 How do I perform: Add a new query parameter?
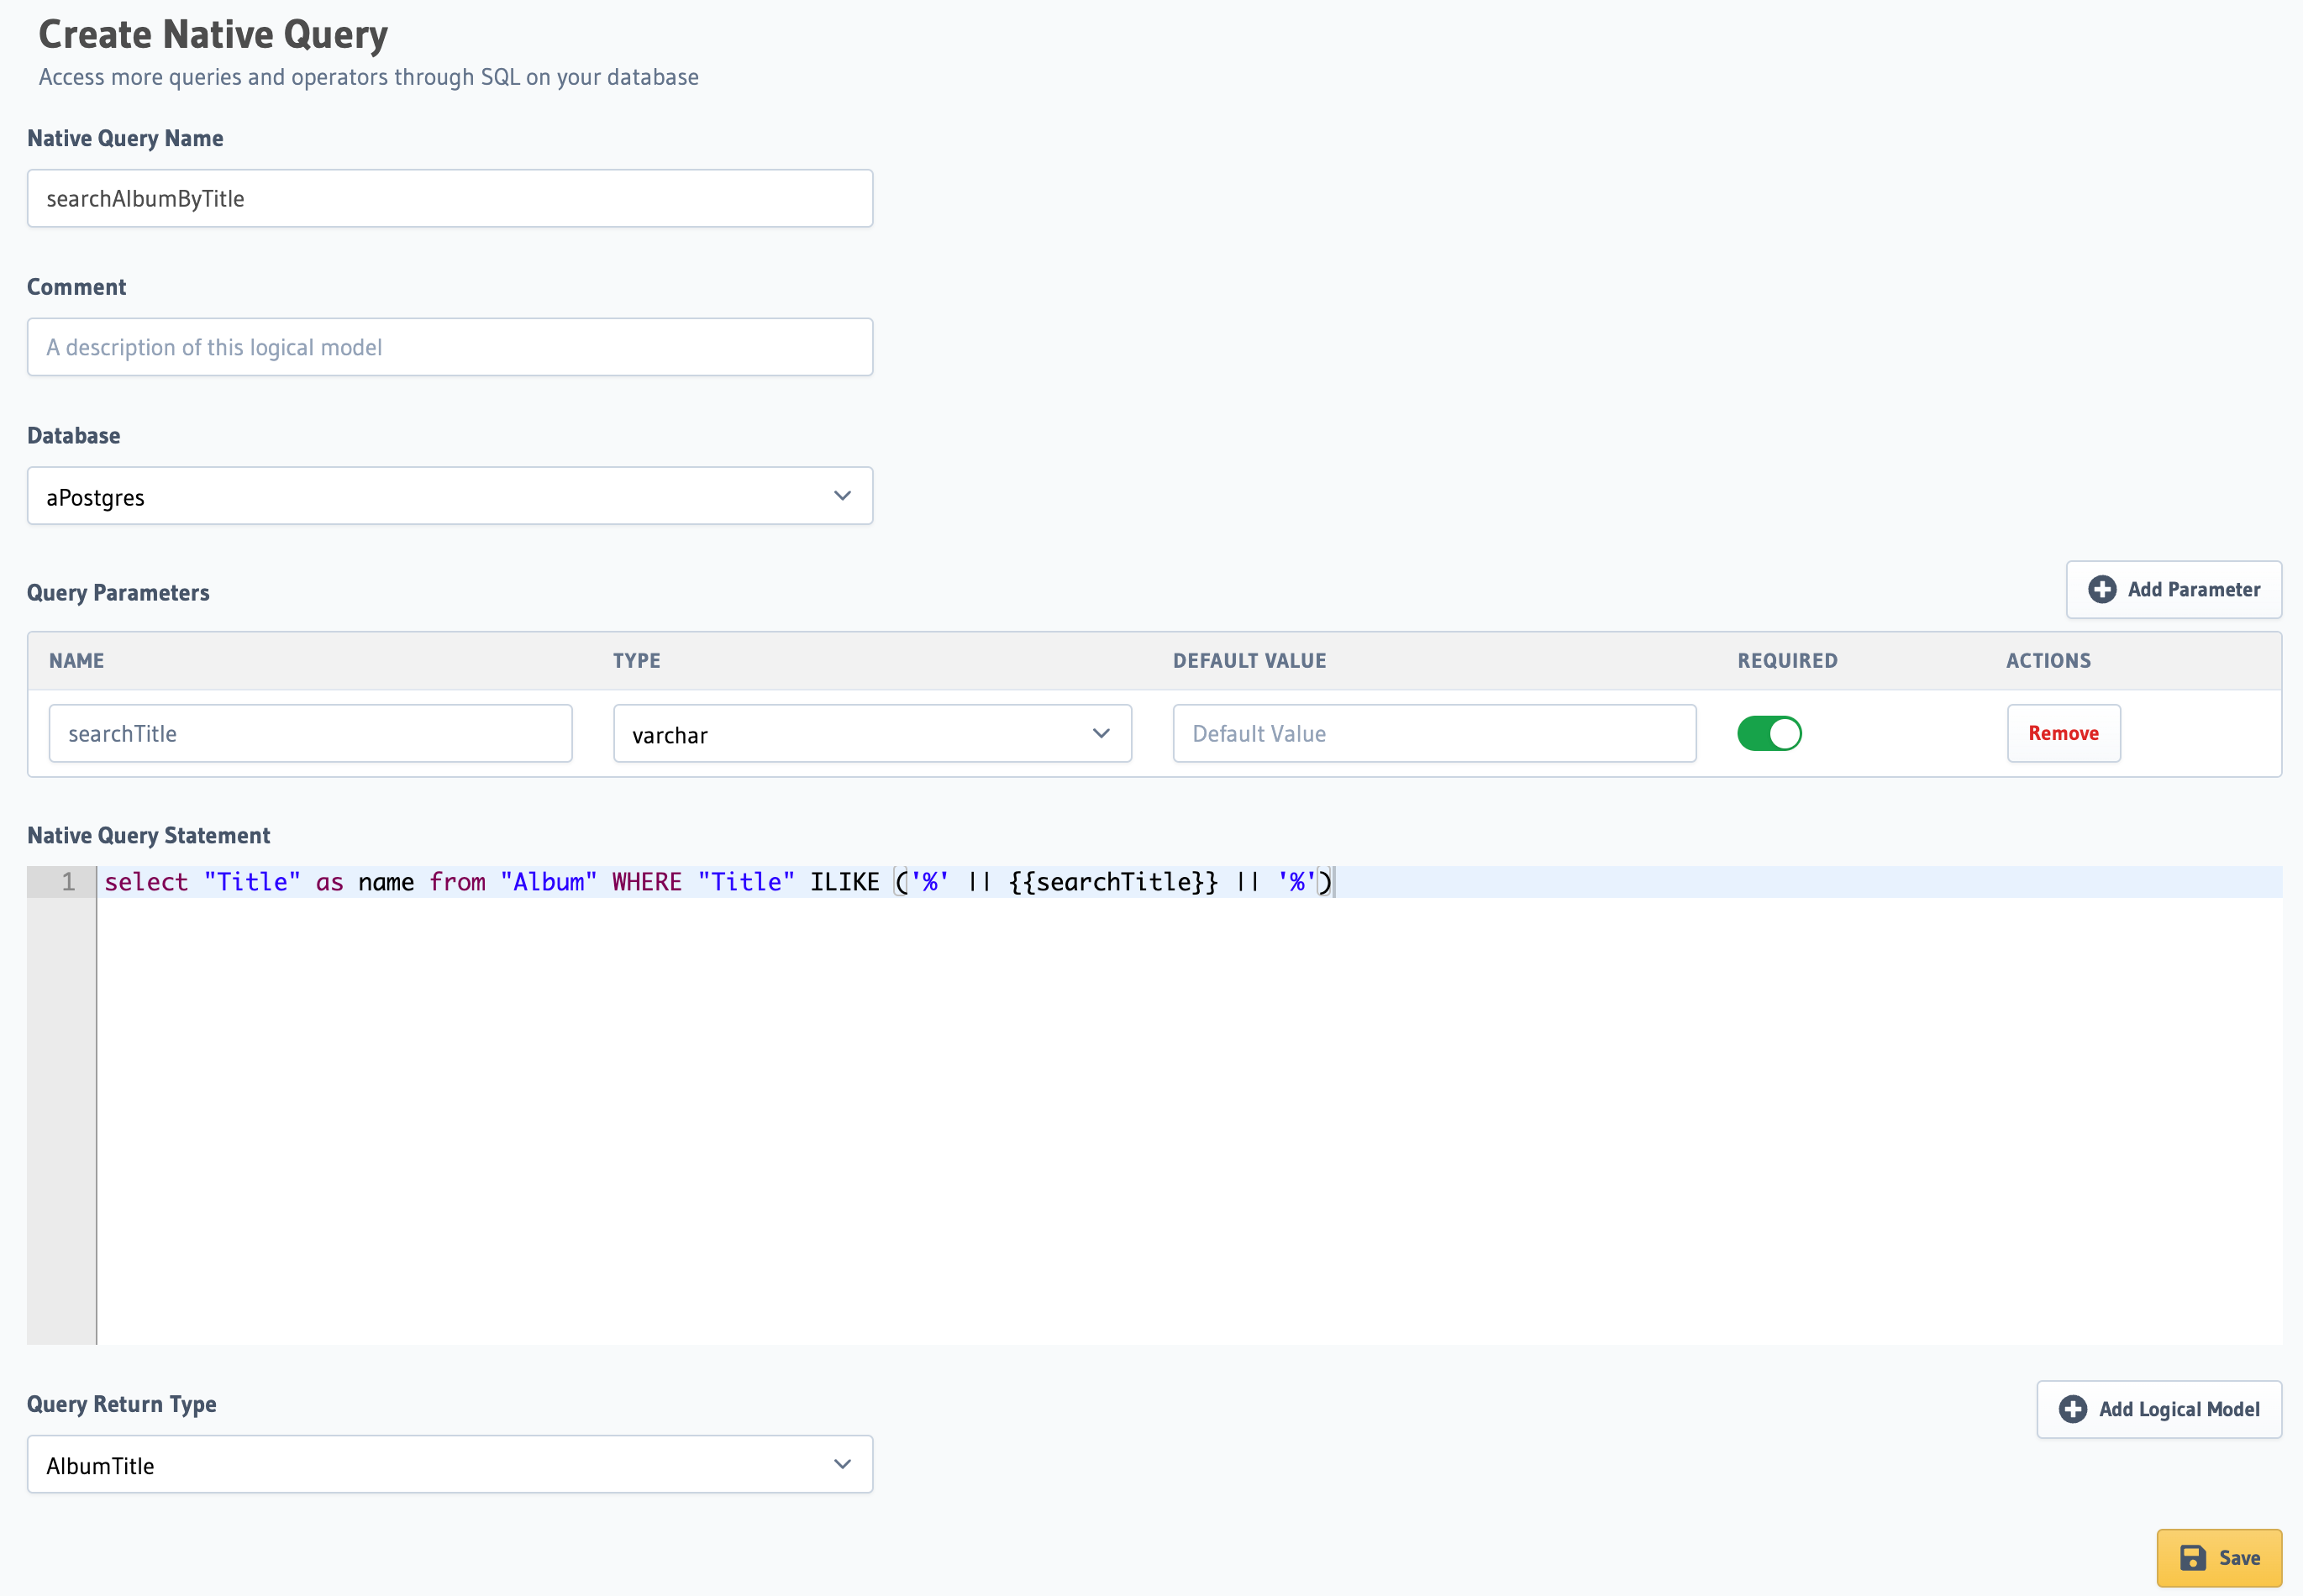tap(2173, 589)
